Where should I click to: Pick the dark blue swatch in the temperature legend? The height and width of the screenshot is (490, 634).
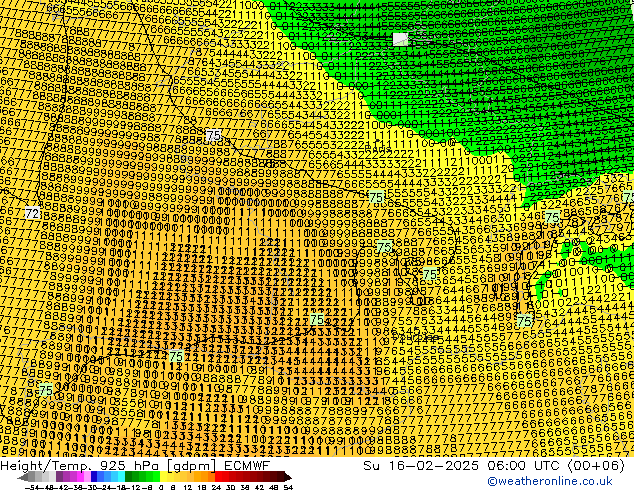pyautogui.click(x=94, y=477)
